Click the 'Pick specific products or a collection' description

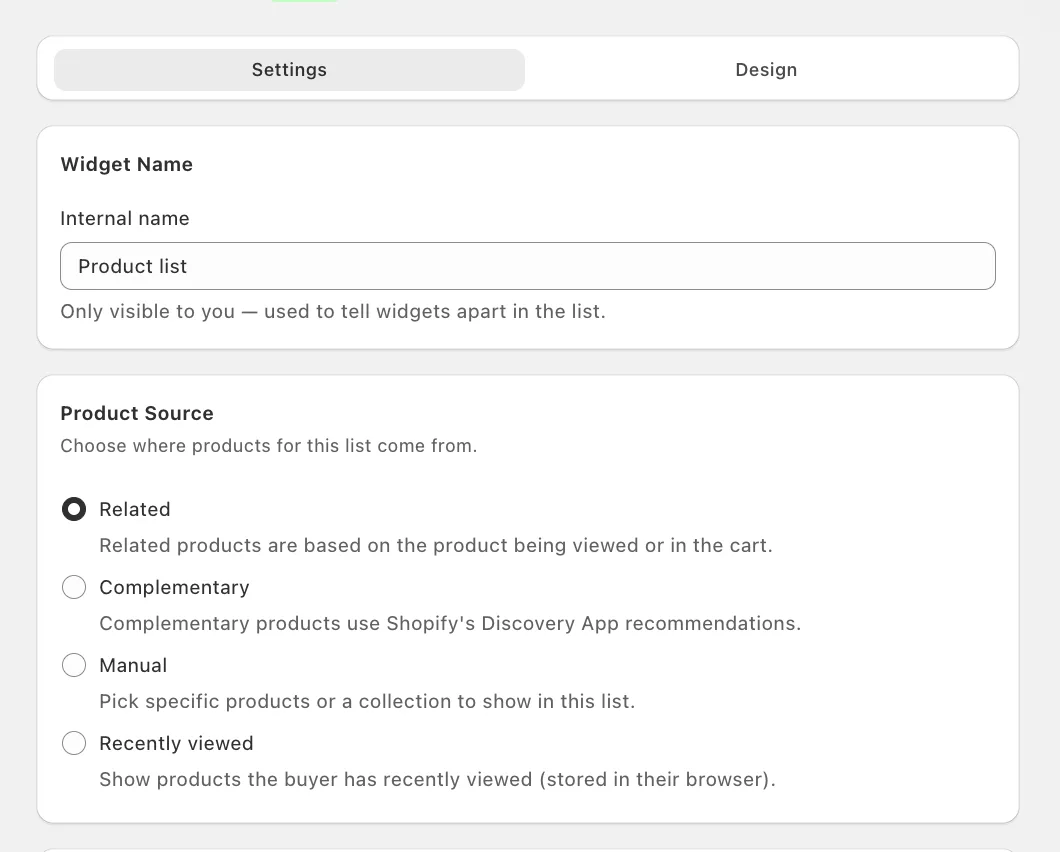click(x=367, y=701)
